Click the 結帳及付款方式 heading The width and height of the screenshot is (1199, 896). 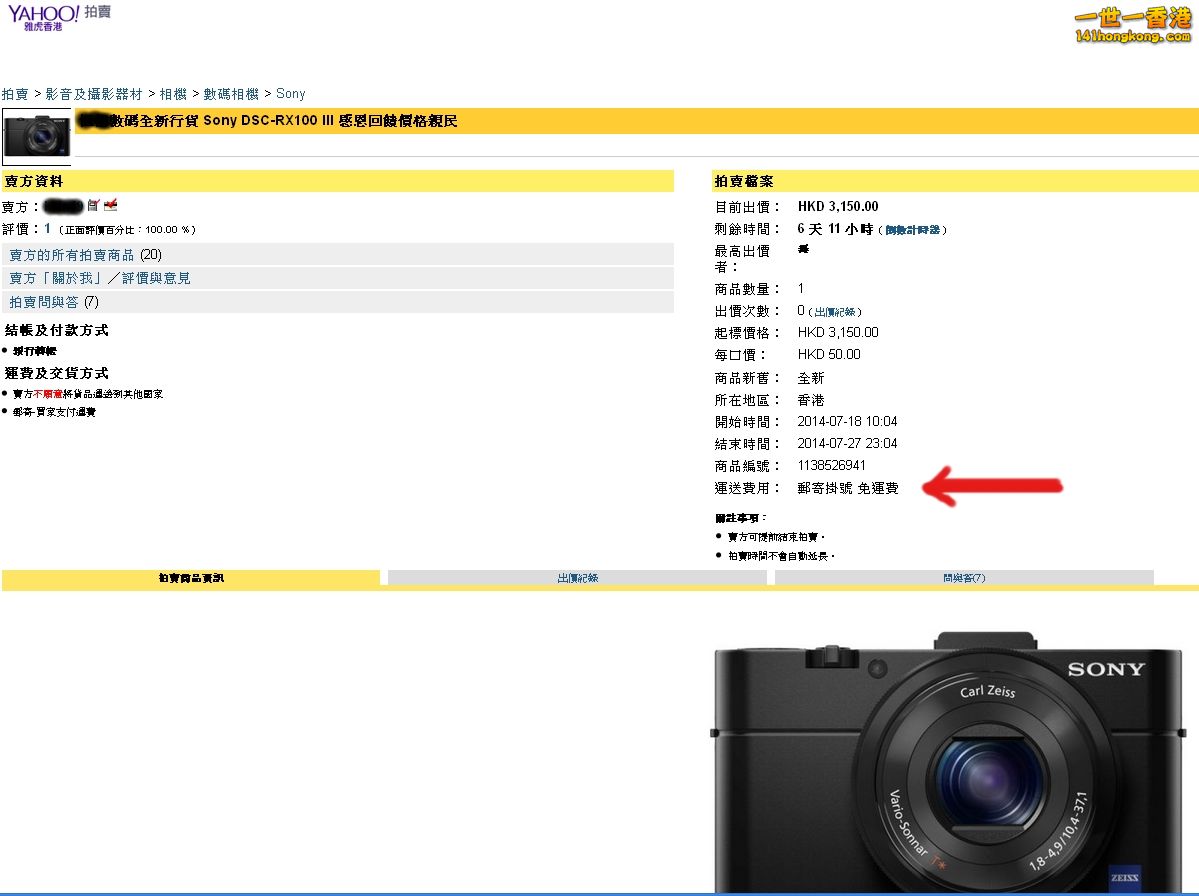[x=57, y=330]
